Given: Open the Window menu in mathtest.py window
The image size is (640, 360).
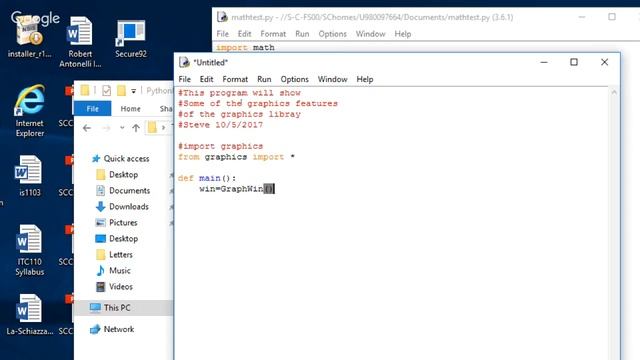Looking at the screenshot, I should coord(370,34).
